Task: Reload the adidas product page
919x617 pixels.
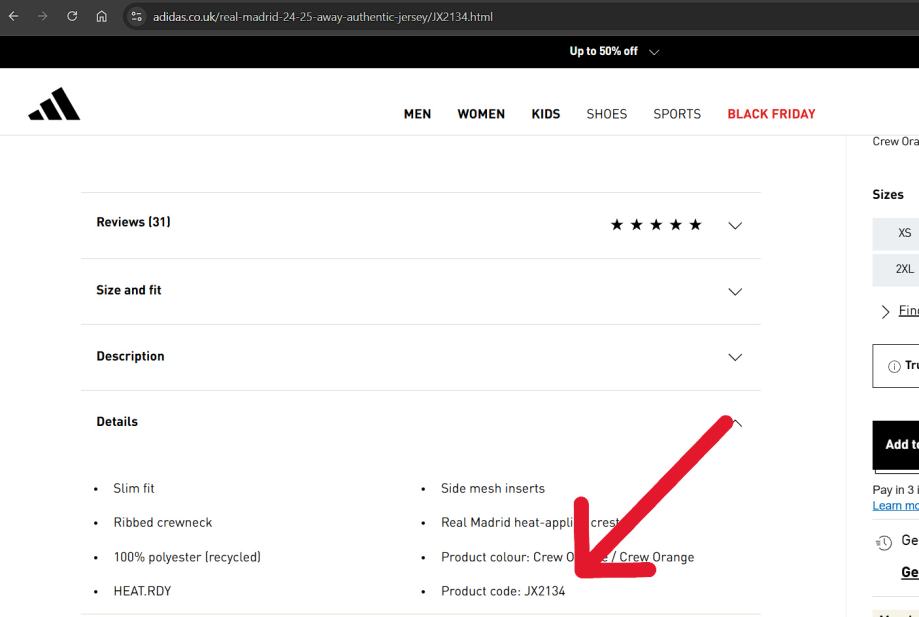Action: (x=72, y=16)
